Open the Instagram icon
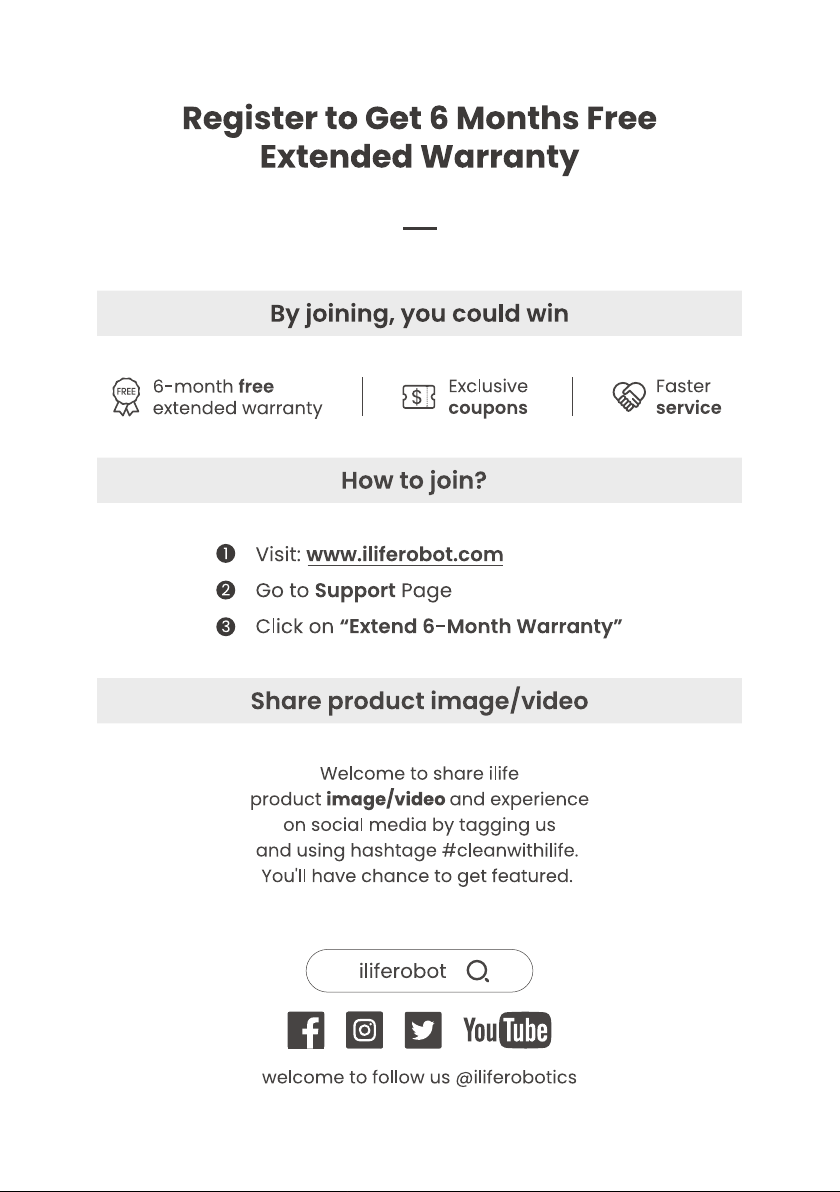This screenshot has width=840, height=1192. click(364, 1030)
